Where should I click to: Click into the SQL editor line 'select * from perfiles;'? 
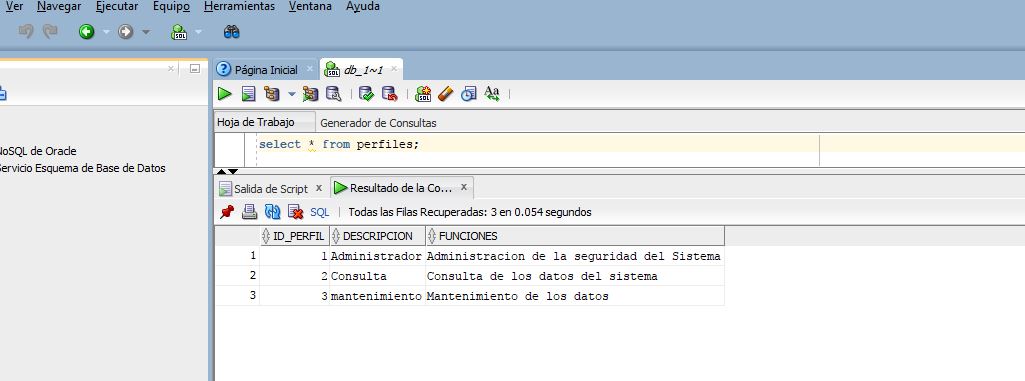coord(339,144)
